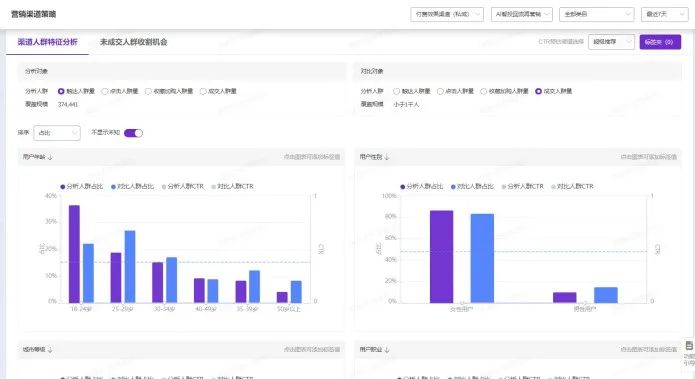Click the 50岁以上 axis label
The height and width of the screenshot is (379, 695).
click(289, 309)
